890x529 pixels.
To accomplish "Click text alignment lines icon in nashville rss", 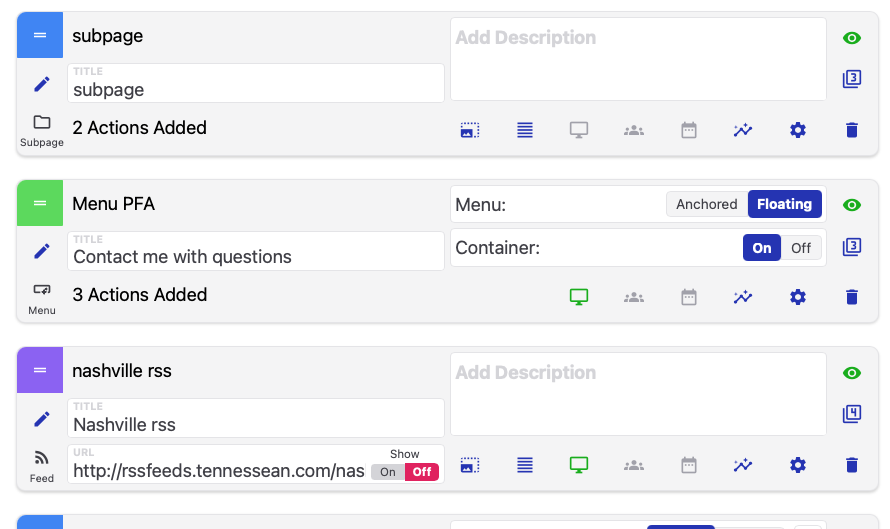I will pos(525,465).
